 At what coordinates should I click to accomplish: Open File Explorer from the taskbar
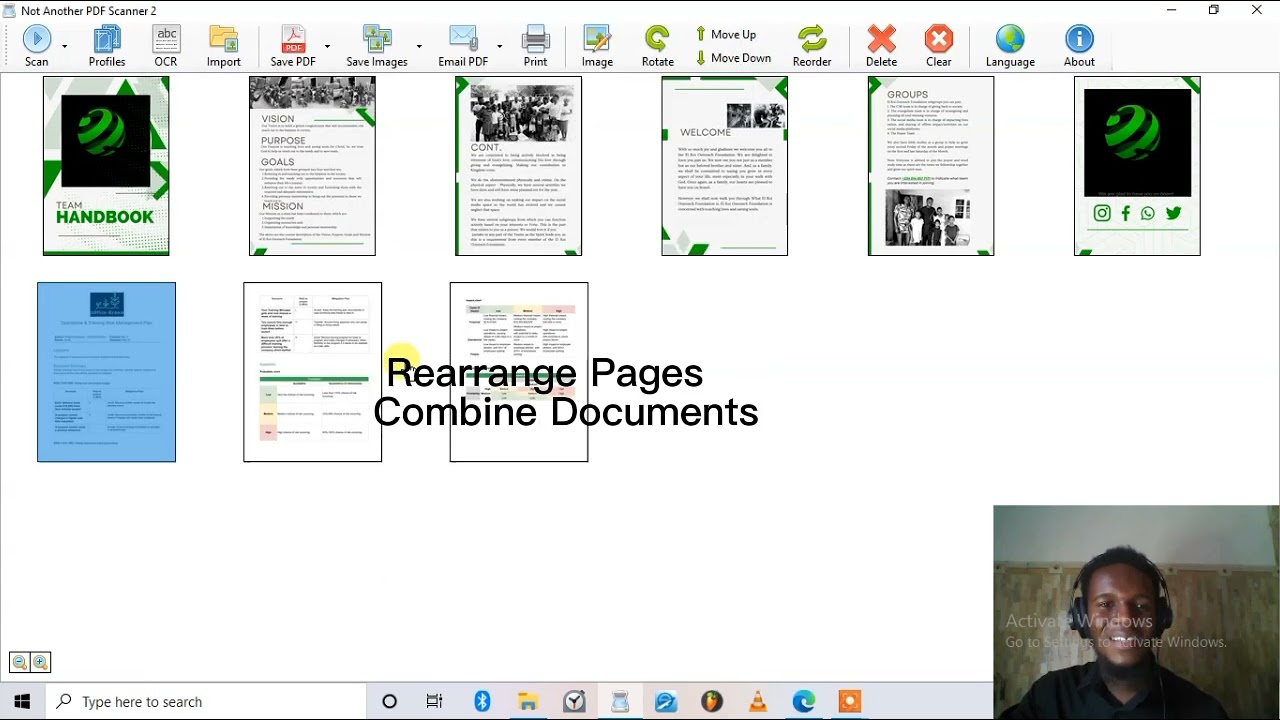[x=527, y=702]
